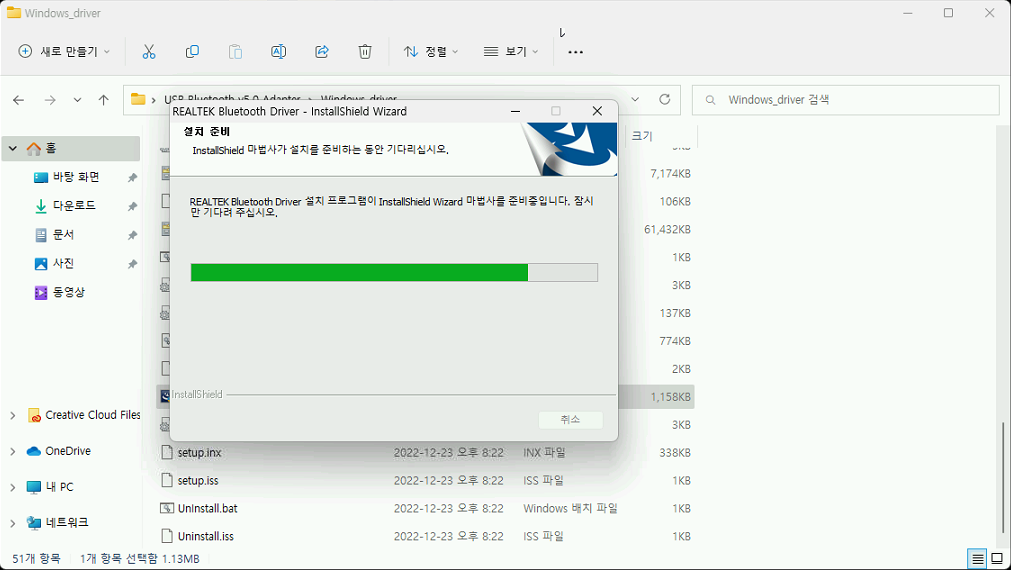Click the 7,174KB size cell

point(671,173)
